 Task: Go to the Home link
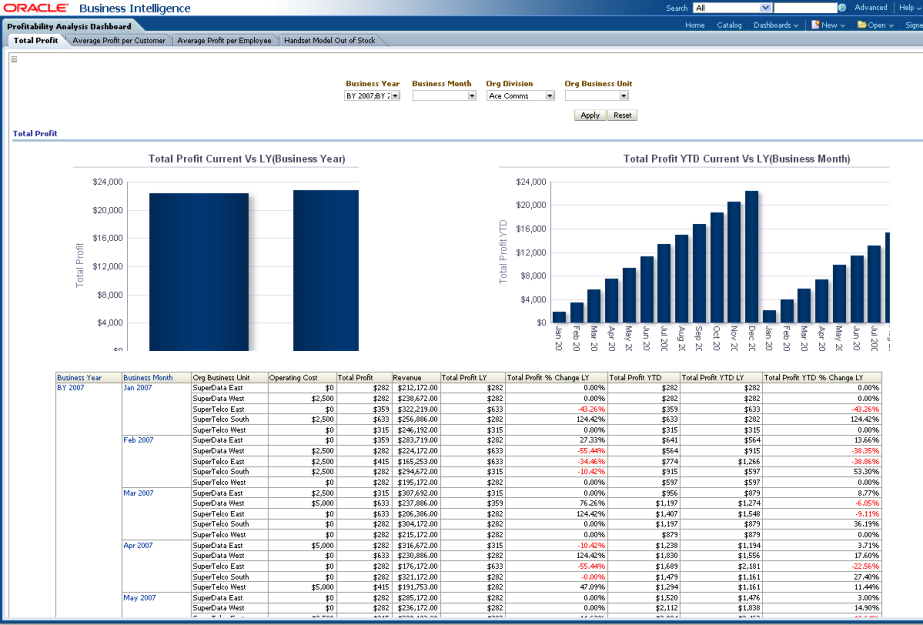click(x=695, y=25)
